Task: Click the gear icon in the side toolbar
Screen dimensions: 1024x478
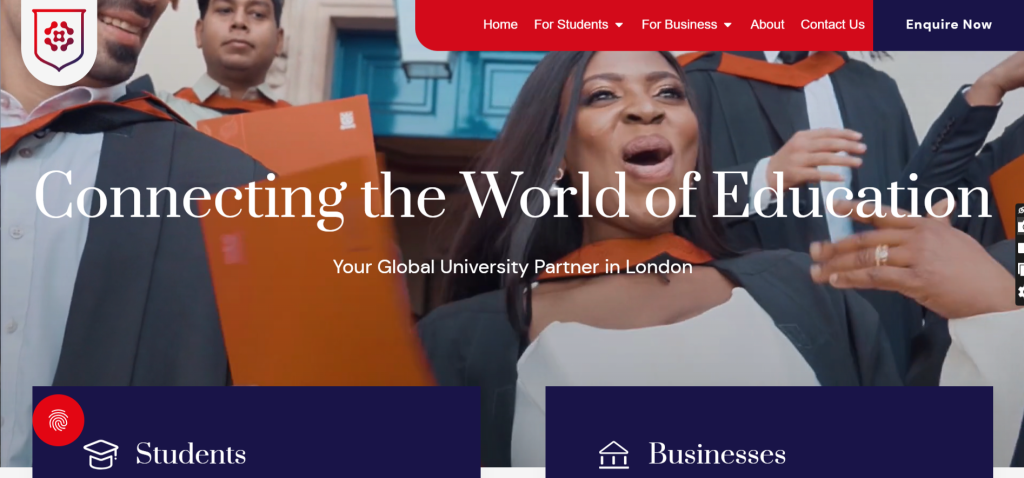Action: tap(1021, 291)
